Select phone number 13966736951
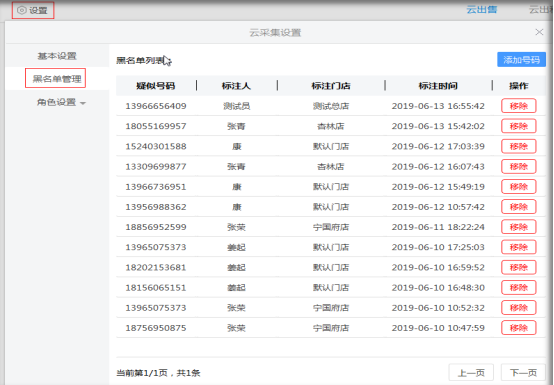Image resolution: width=554 pixels, height=385 pixels. click(156, 186)
